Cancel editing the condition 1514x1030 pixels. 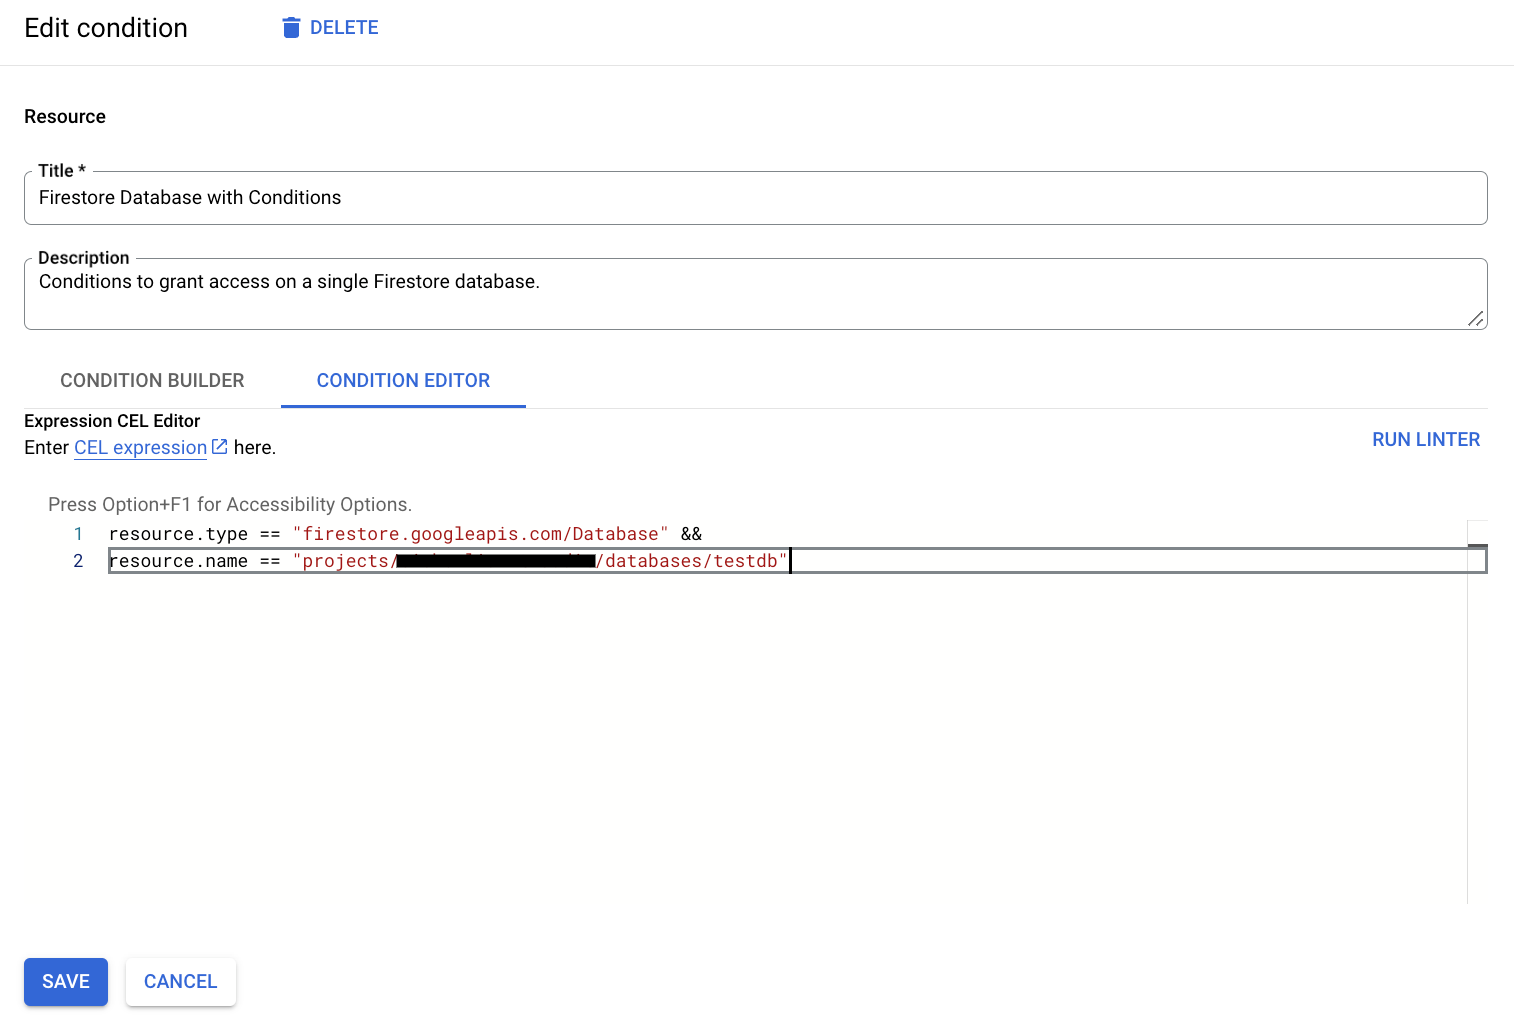pyautogui.click(x=180, y=982)
